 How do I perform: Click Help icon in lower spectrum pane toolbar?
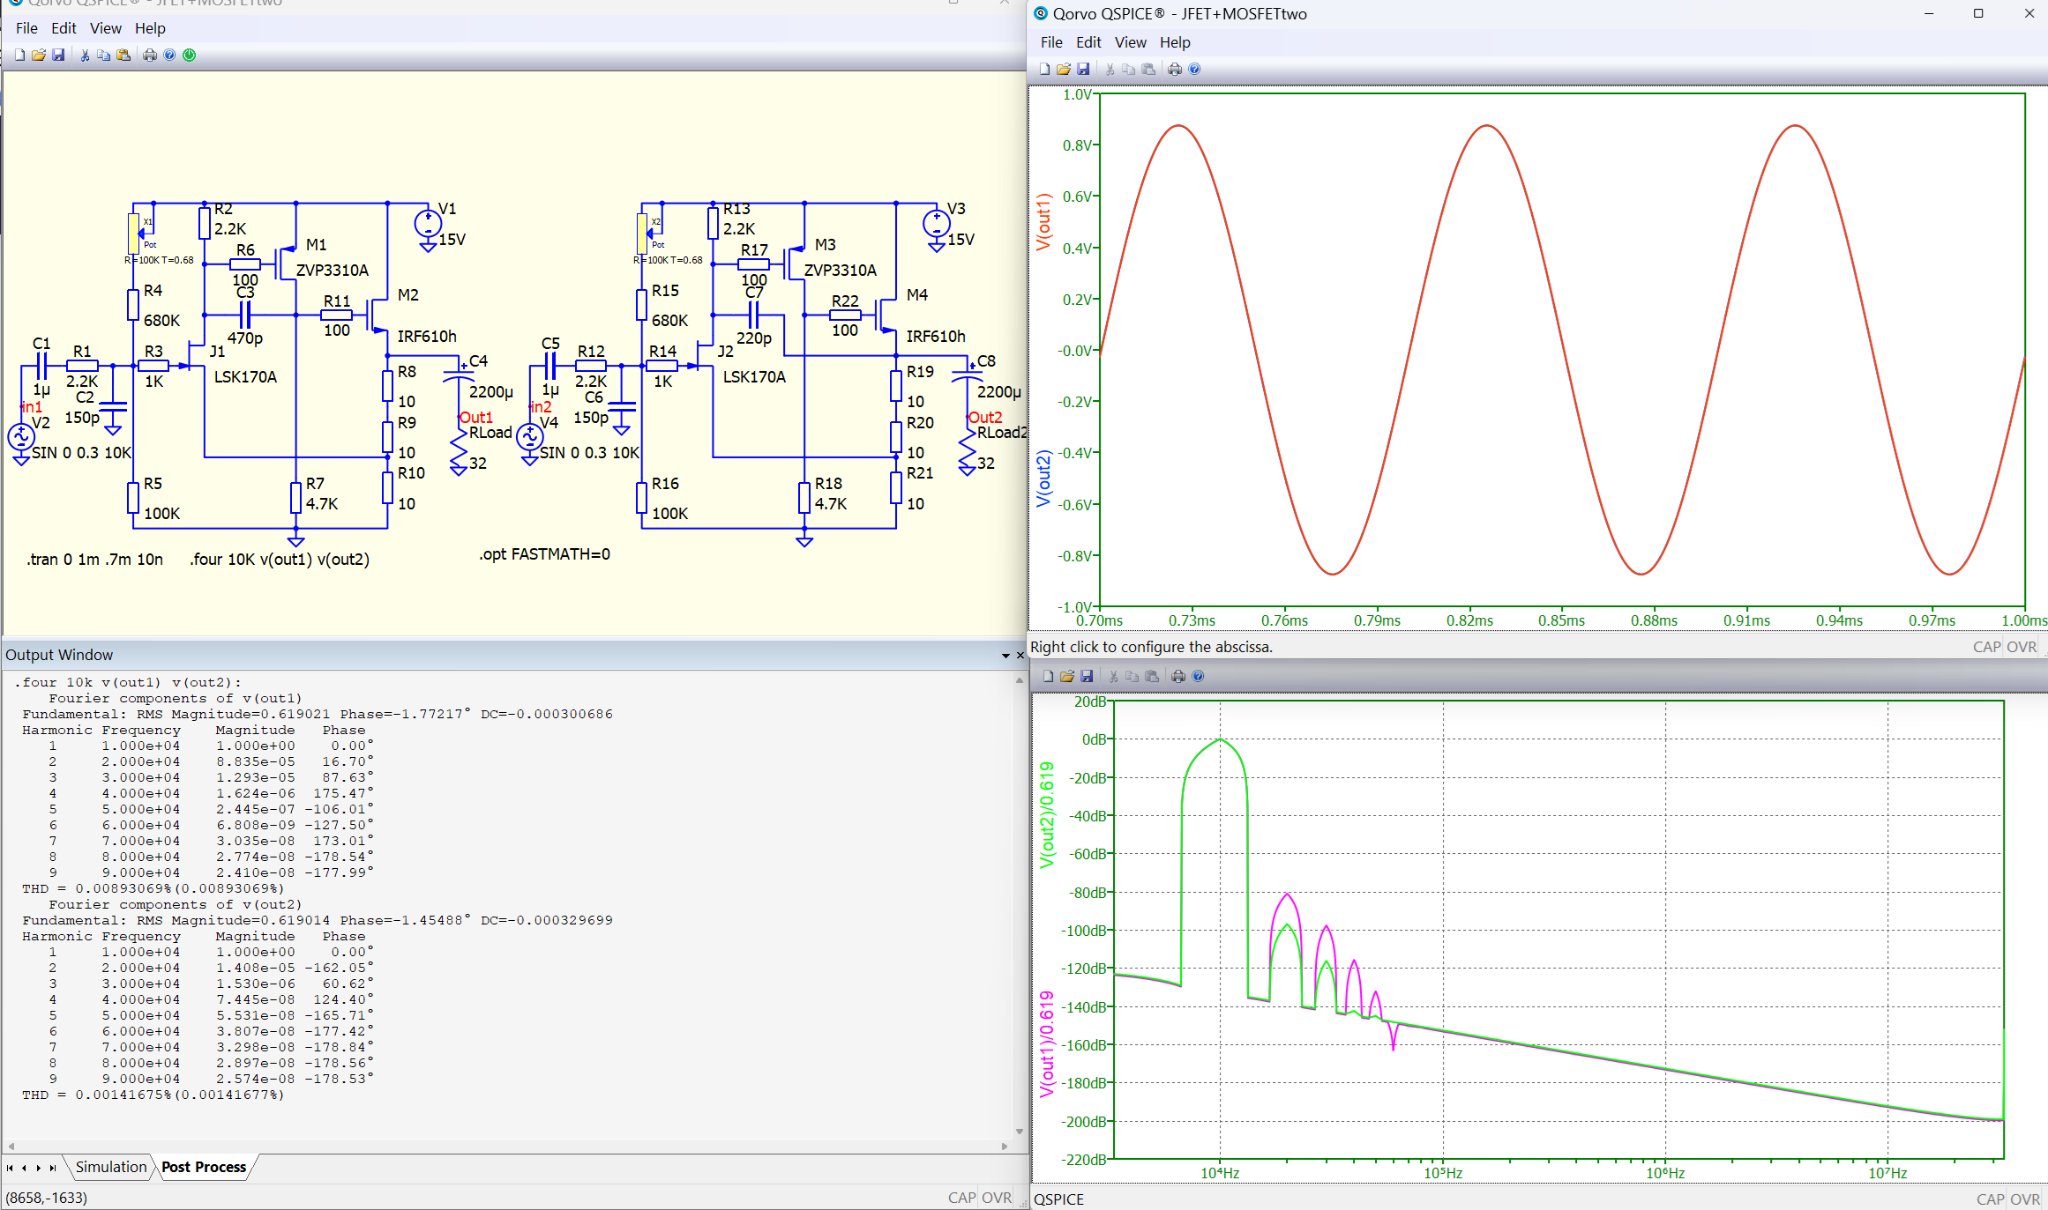click(1198, 676)
